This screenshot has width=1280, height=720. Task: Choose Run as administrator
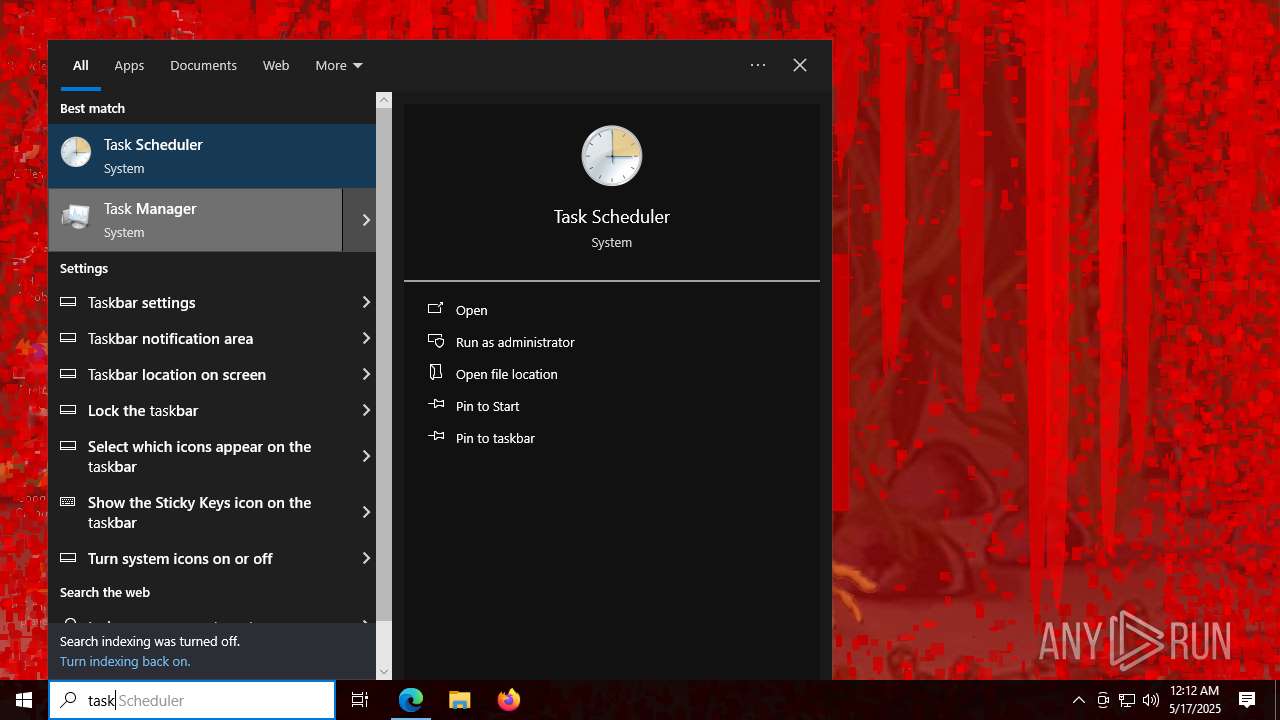(x=515, y=342)
